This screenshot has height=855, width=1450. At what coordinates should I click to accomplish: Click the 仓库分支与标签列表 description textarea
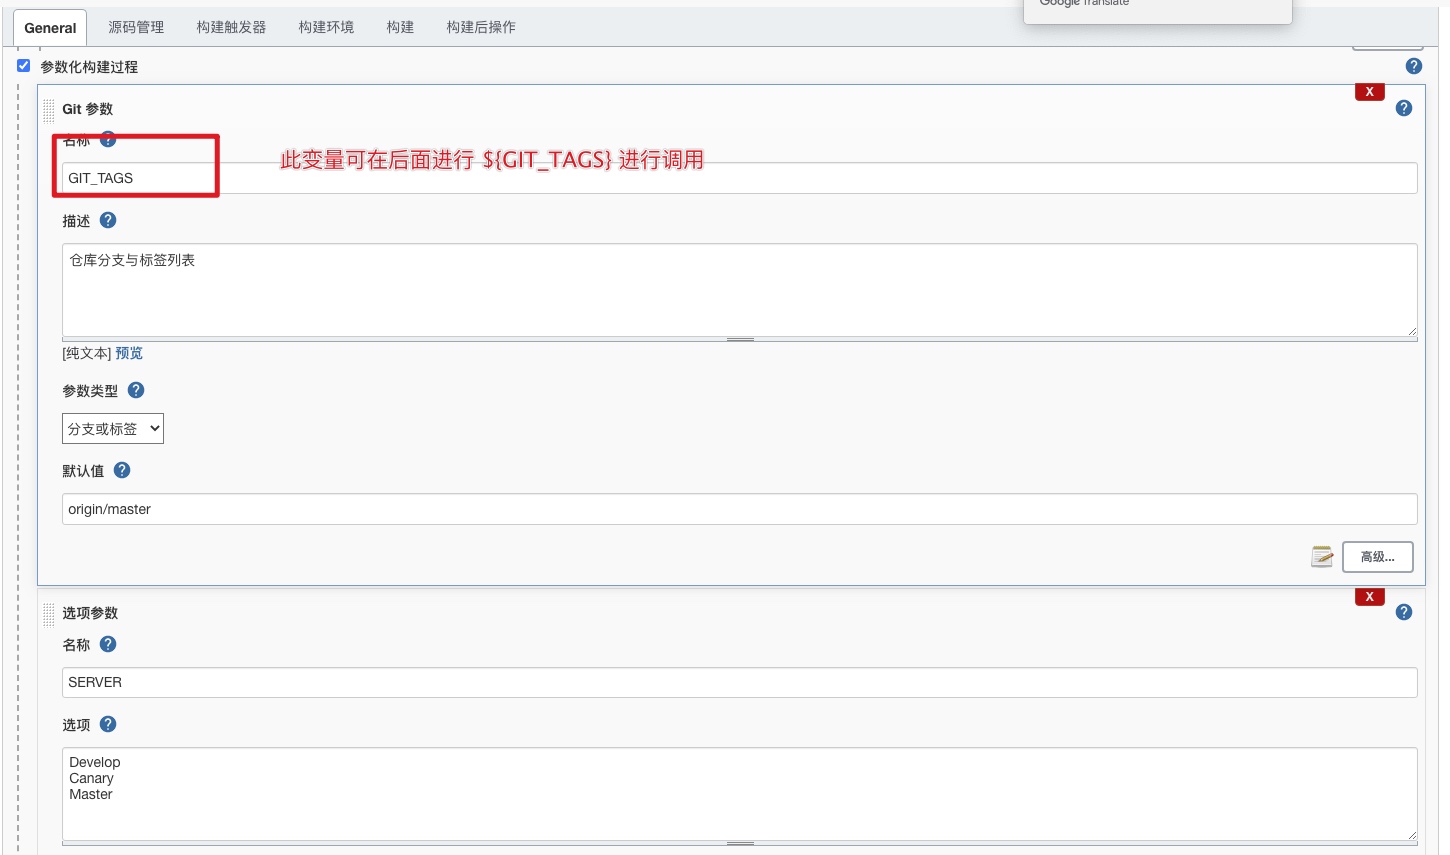(739, 290)
